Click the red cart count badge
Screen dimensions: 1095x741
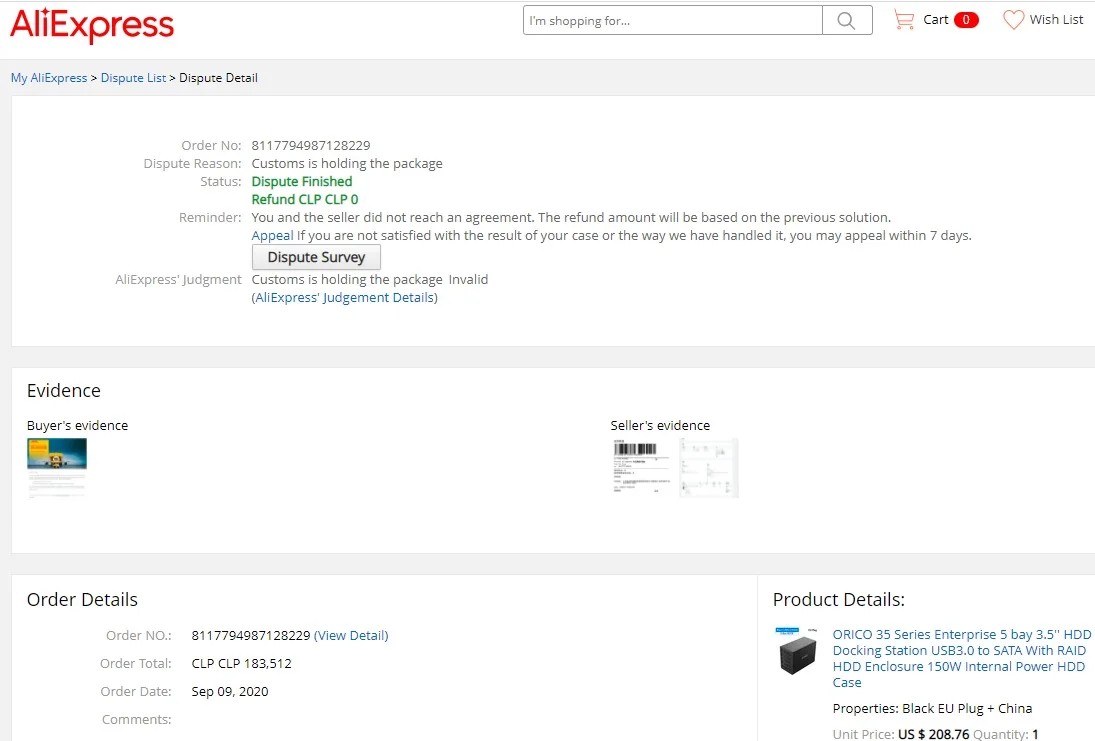click(966, 20)
